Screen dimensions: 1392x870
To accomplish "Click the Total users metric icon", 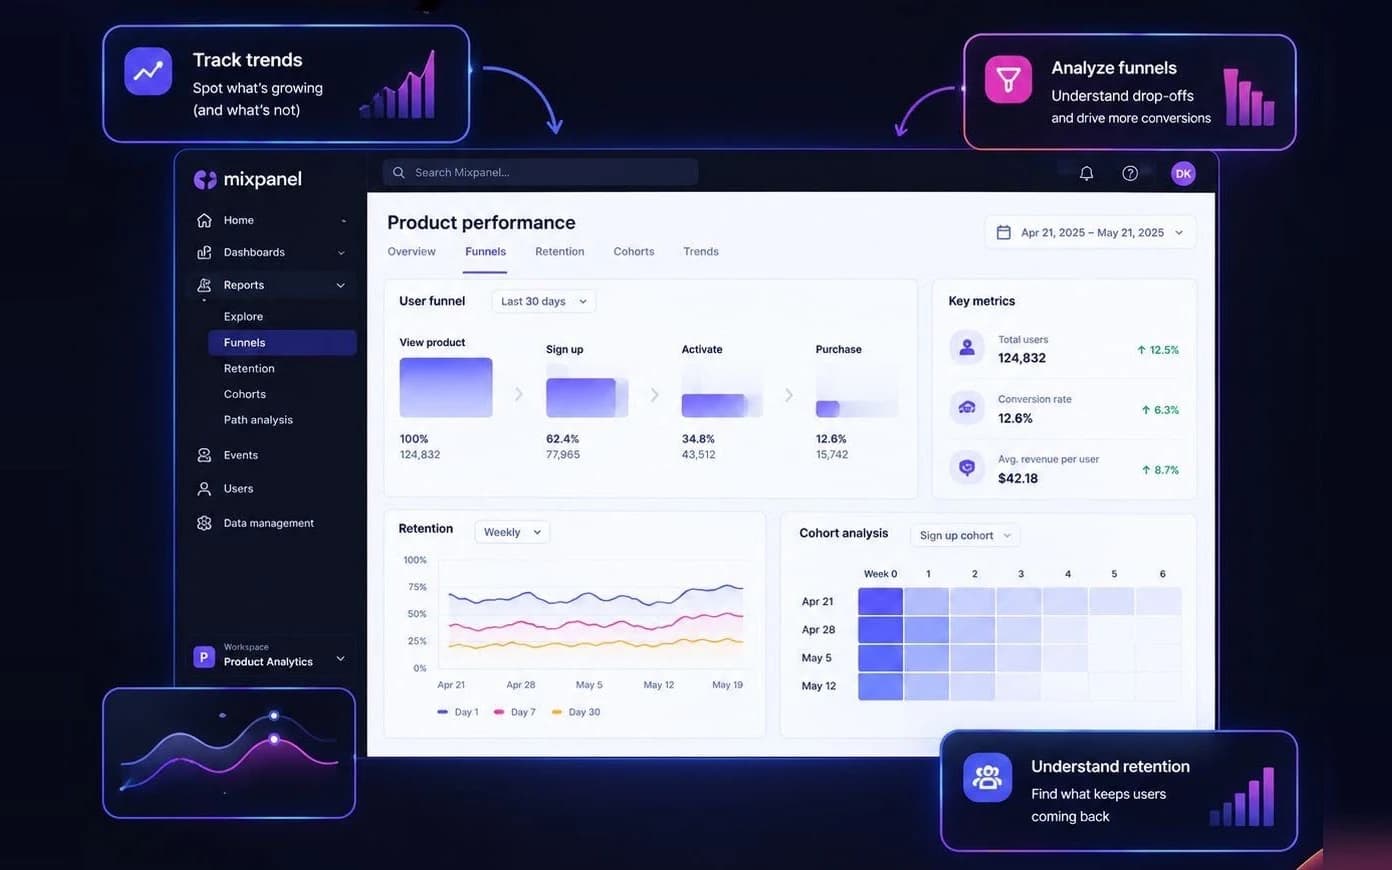I will [x=967, y=348].
